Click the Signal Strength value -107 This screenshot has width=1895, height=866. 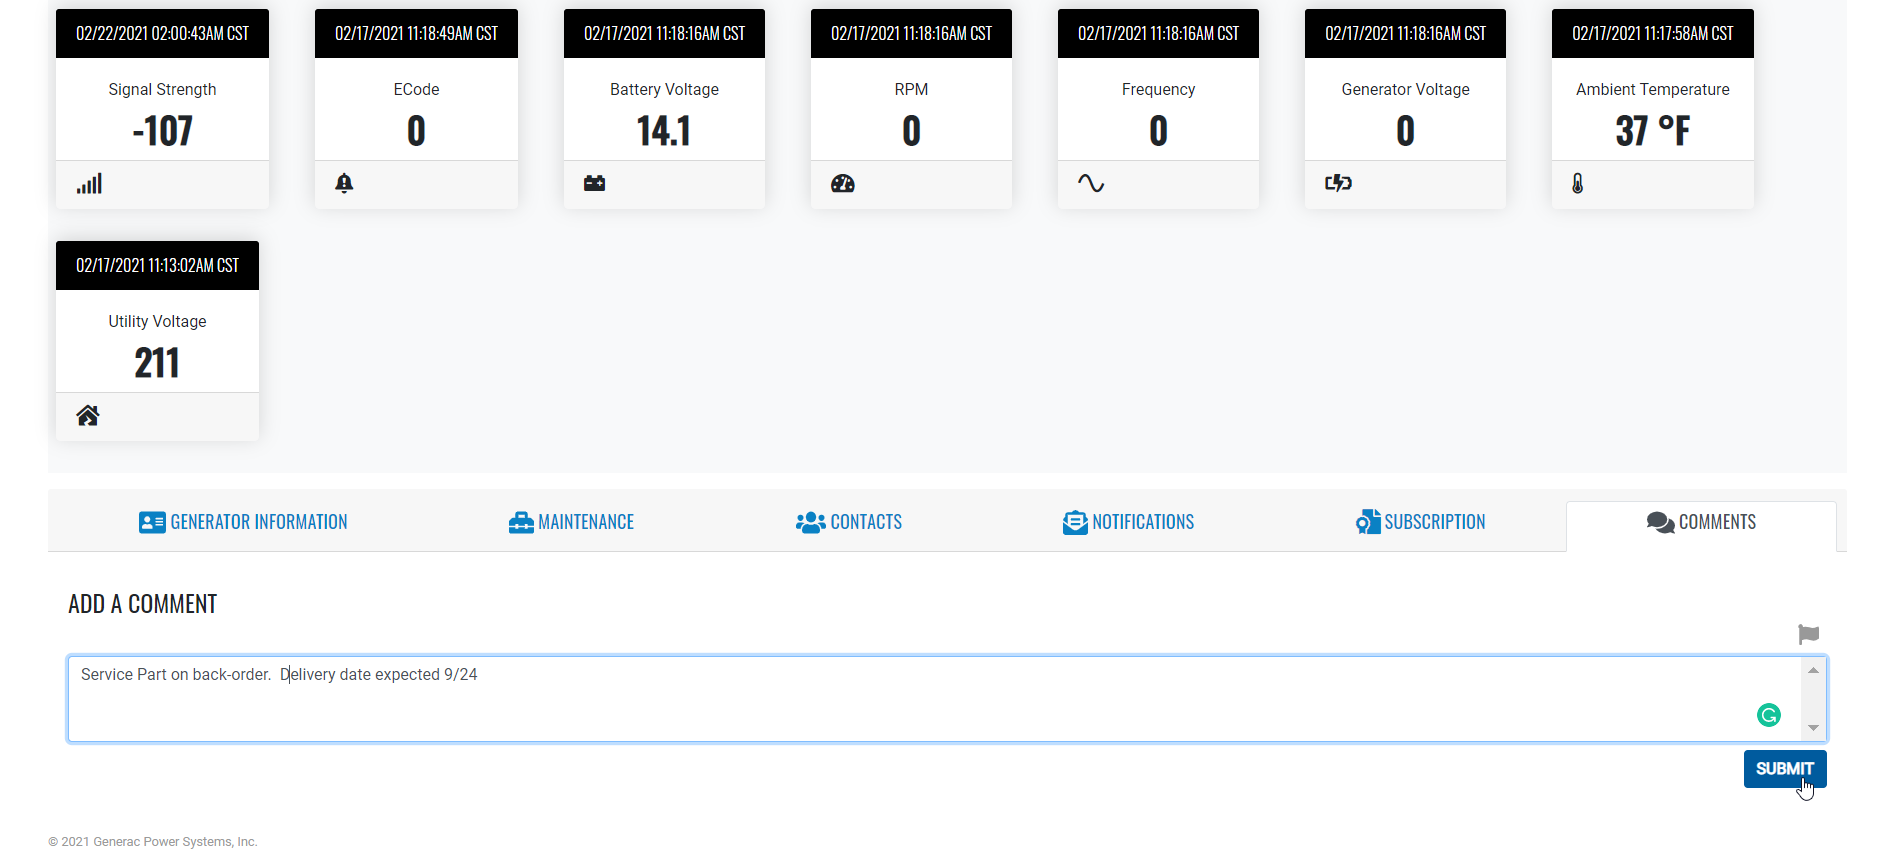click(162, 131)
